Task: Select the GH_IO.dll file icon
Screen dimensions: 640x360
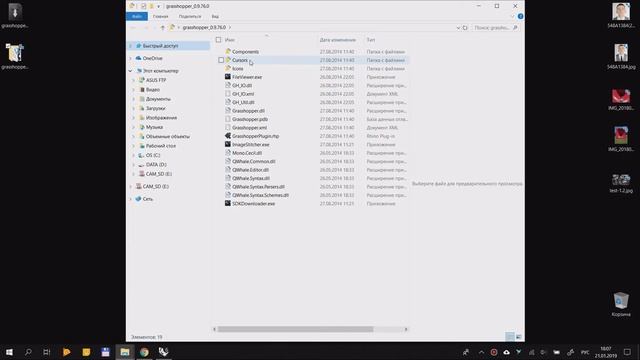Action: 228,85
